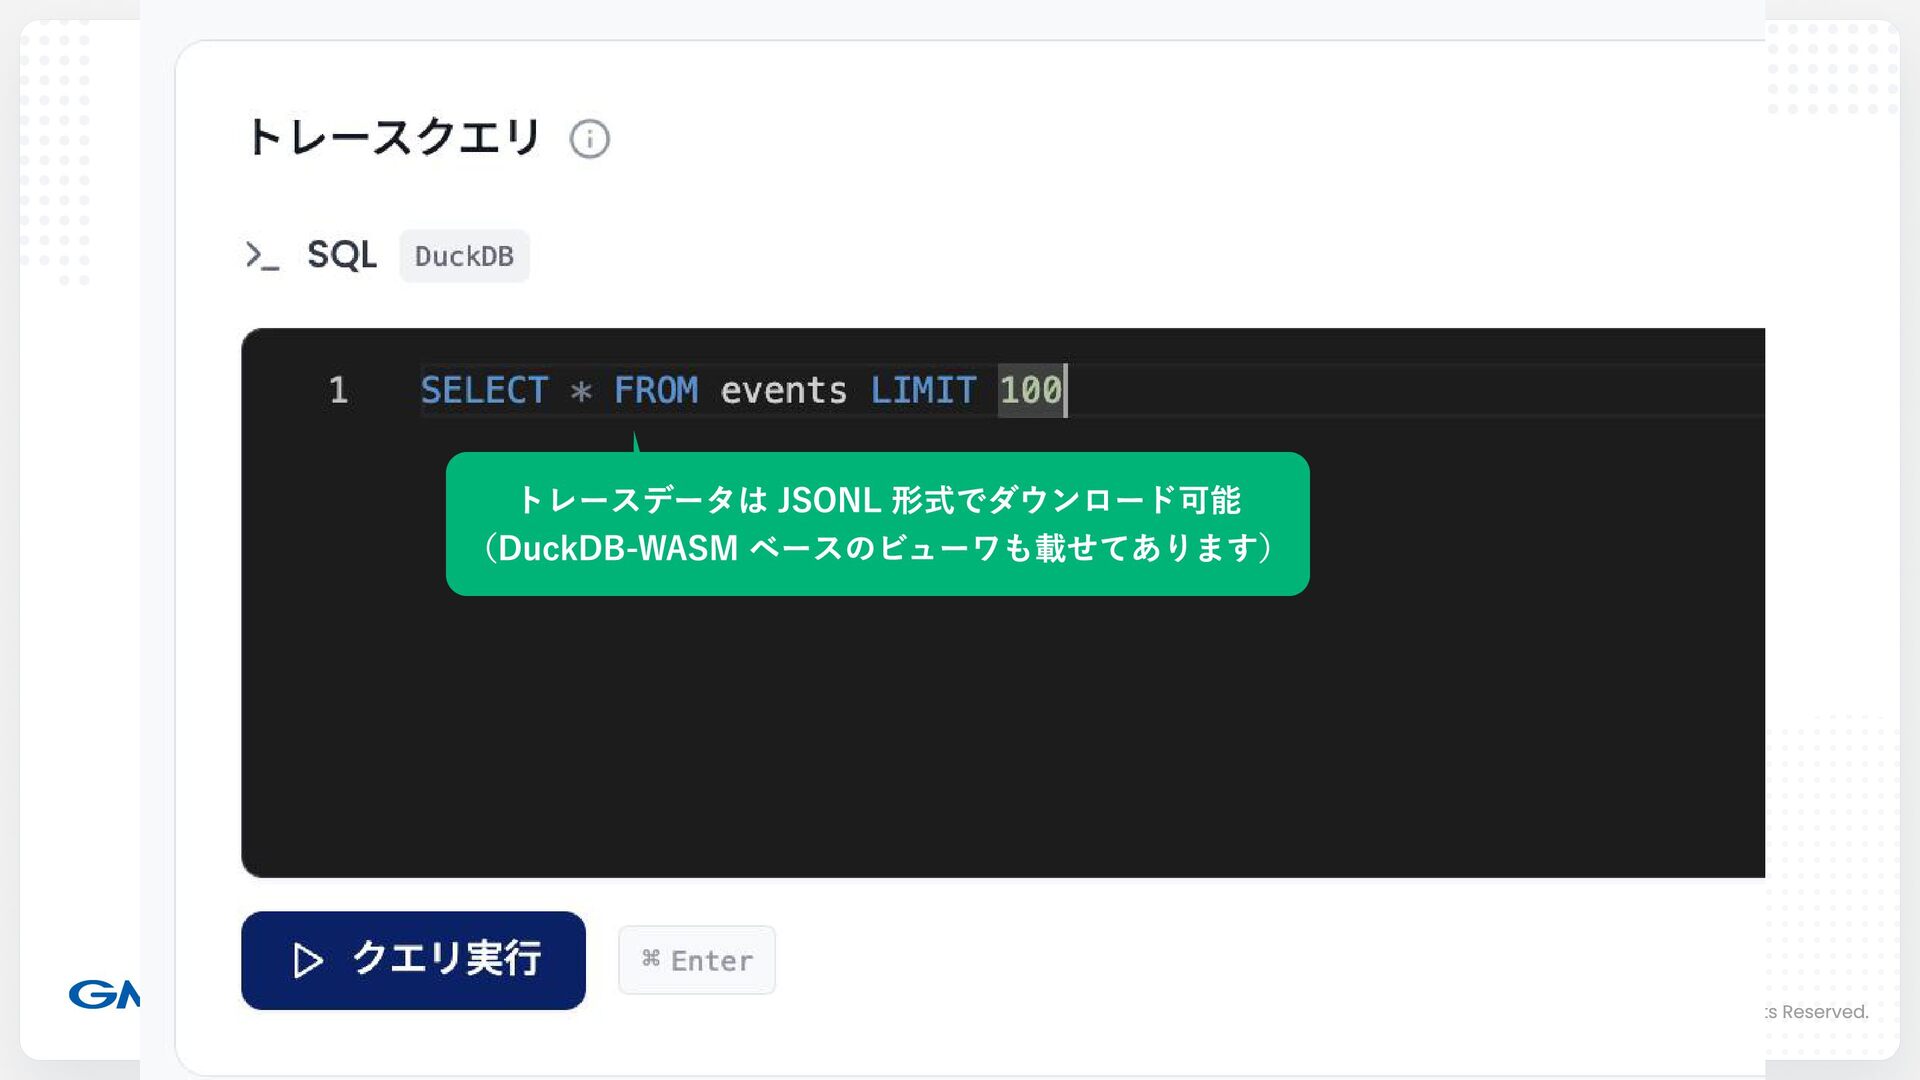Click the Reserved footer text

point(1824,1011)
